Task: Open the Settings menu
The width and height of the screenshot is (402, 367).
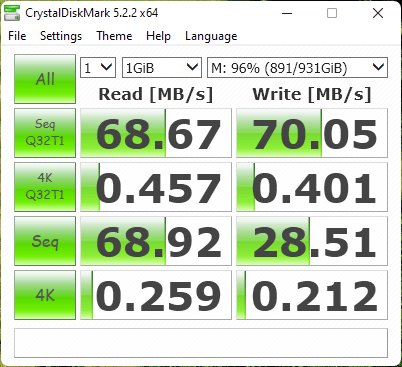Action: (61, 36)
